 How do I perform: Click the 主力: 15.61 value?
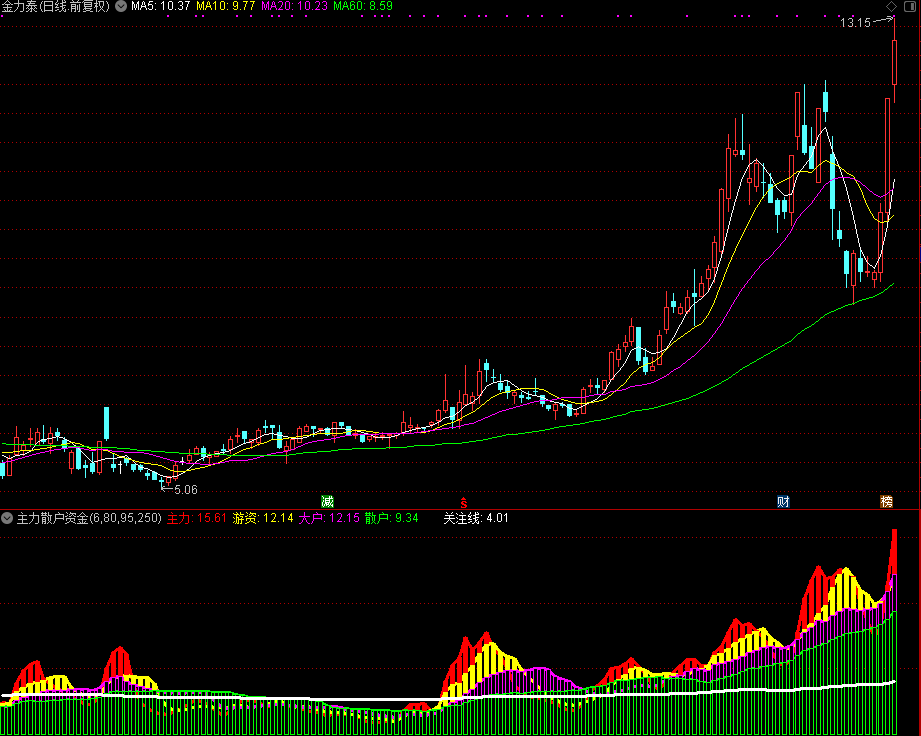(197, 518)
